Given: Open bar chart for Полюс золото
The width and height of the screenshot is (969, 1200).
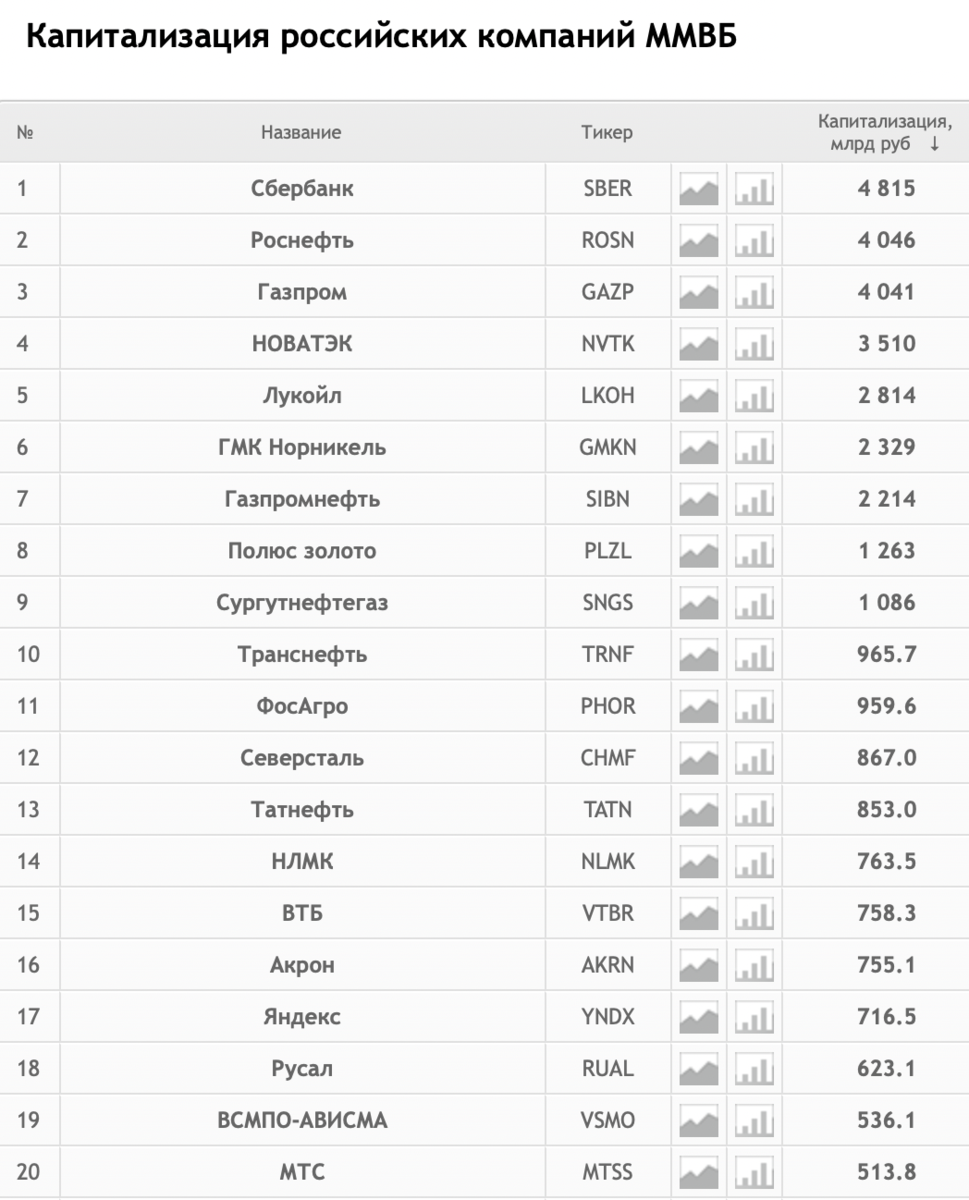Looking at the screenshot, I should [x=754, y=552].
